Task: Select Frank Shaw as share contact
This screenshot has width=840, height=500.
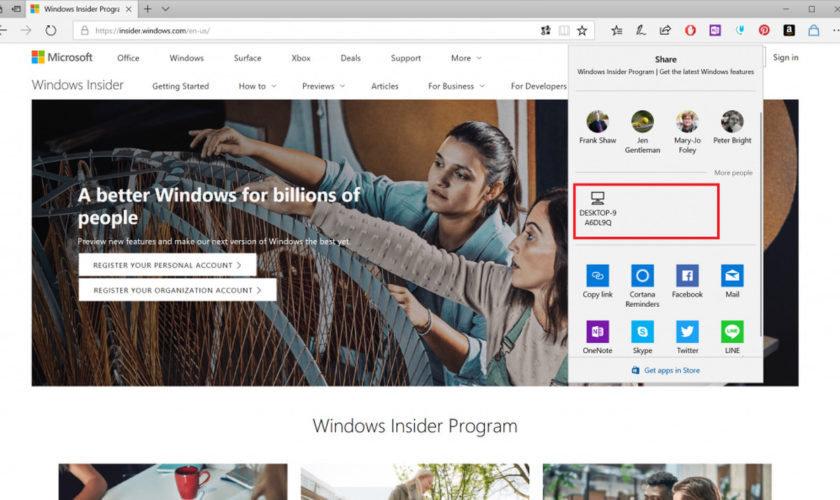Action: coord(597,123)
